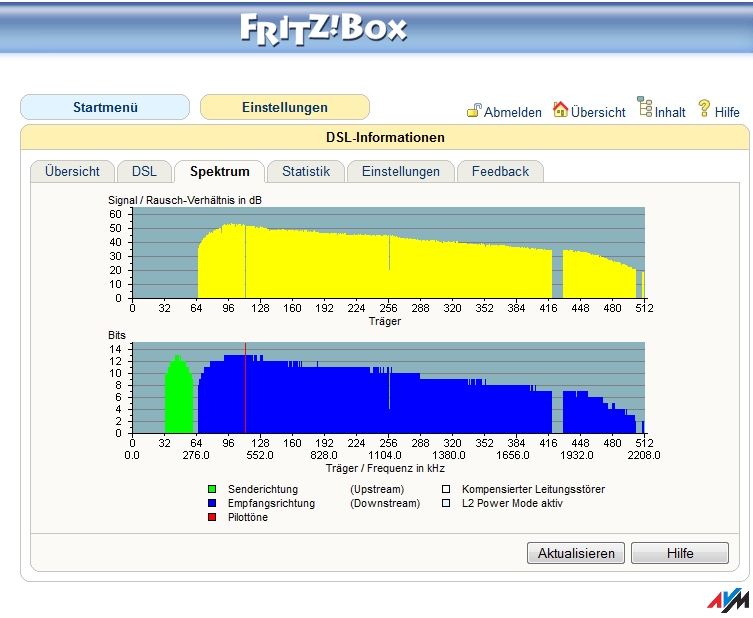This screenshot has width=753, height=618.
Task: Click the '1932.0' frequency axis value
Action: pyautogui.click(x=577, y=455)
